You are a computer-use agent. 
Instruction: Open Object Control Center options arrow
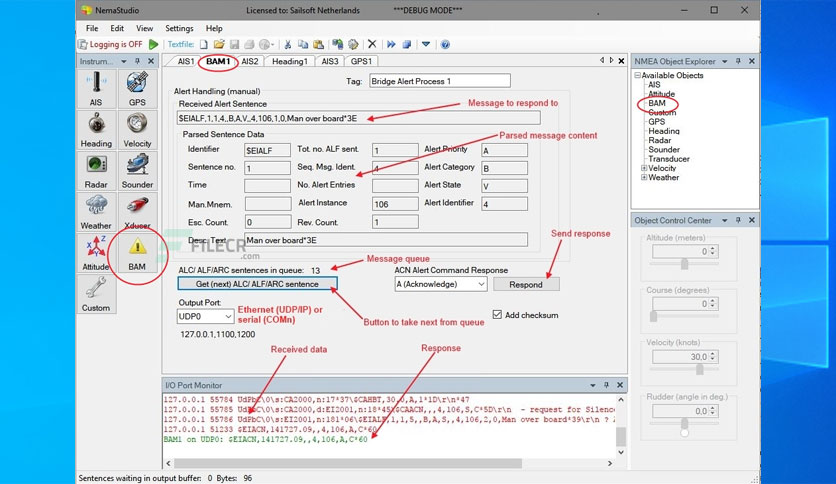[x=725, y=220]
